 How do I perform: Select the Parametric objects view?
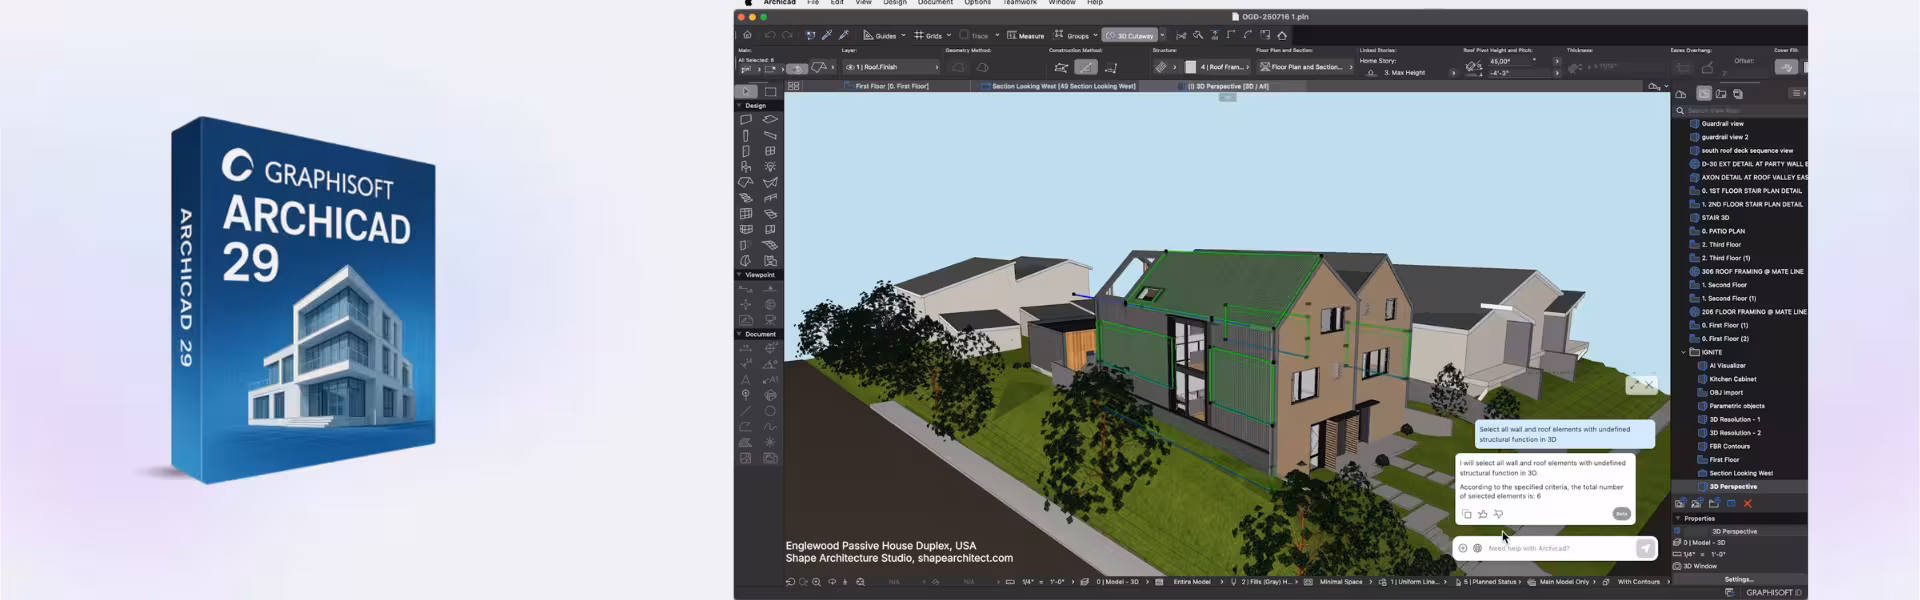point(1736,406)
